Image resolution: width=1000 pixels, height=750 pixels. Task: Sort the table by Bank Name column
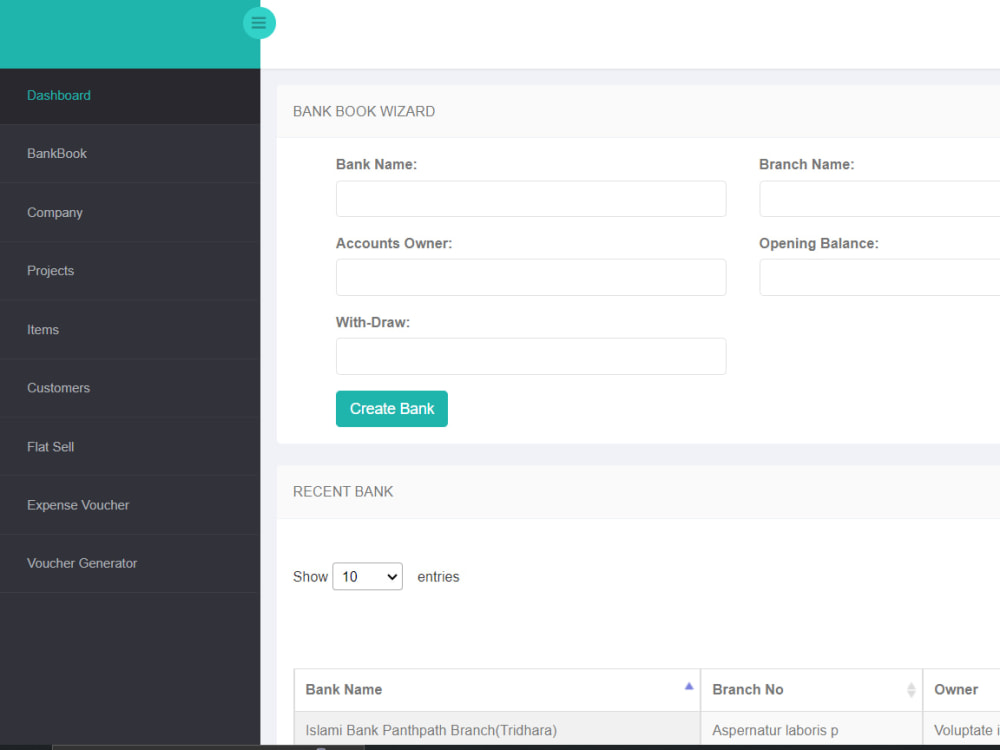point(497,690)
